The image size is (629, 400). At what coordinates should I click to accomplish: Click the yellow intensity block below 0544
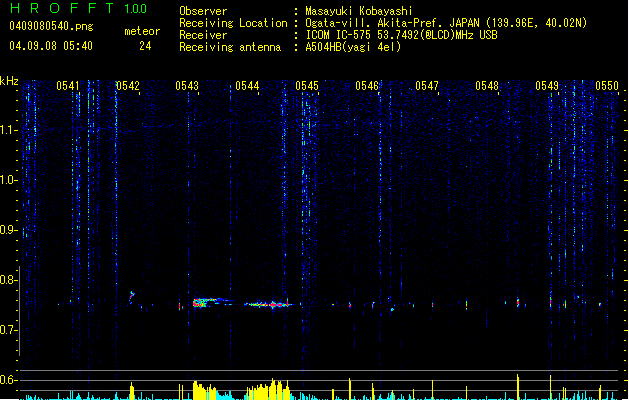coord(268,389)
